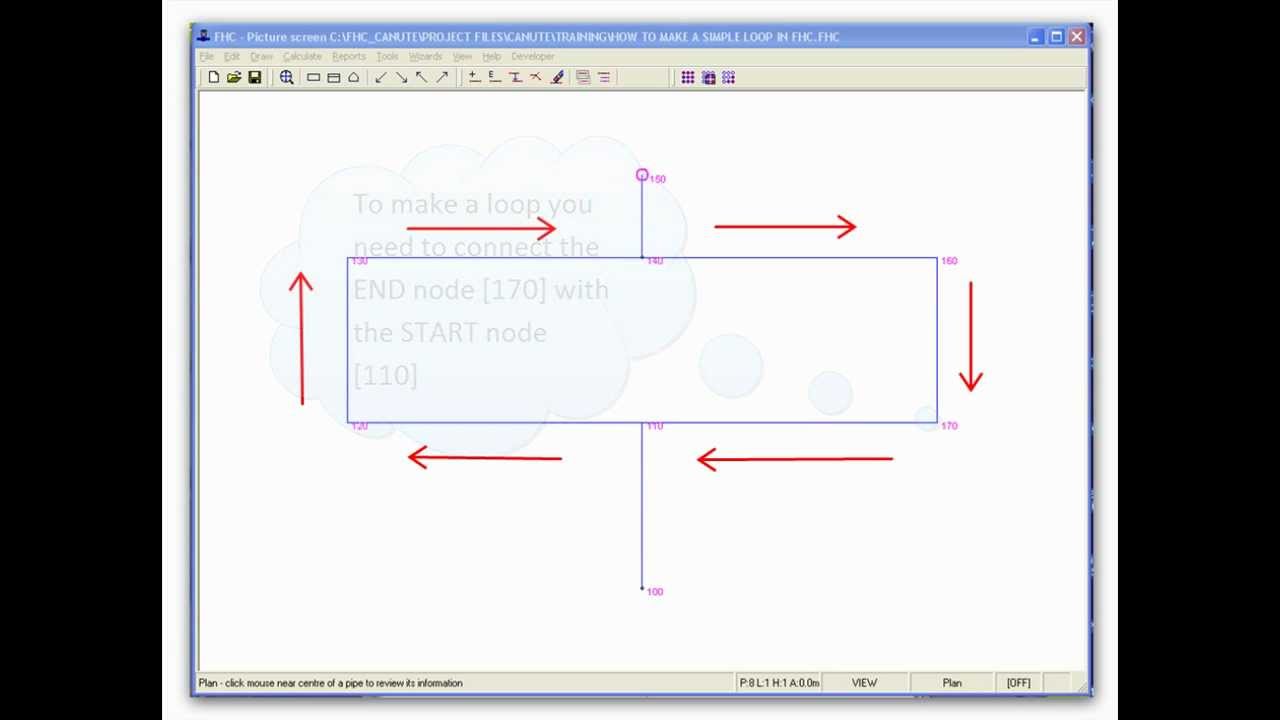
Task: Click the highlighter pen tool icon
Action: coord(557,77)
